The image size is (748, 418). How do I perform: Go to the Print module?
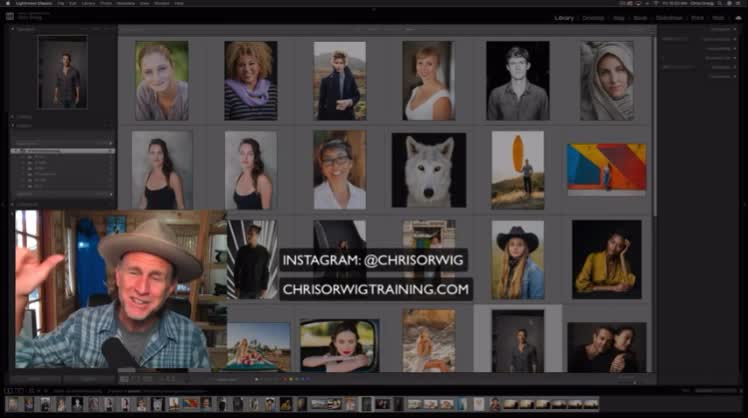pos(697,18)
